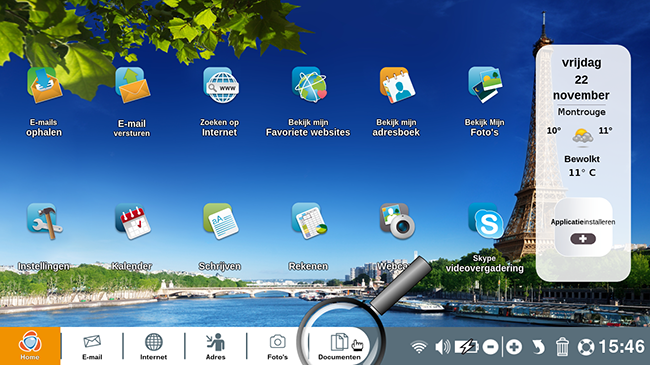Click the orange Home button
This screenshot has width=650, height=365.
[30, 346]
